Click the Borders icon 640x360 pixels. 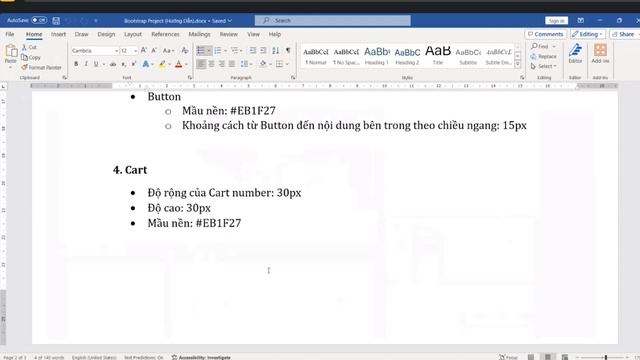(279, 64)
